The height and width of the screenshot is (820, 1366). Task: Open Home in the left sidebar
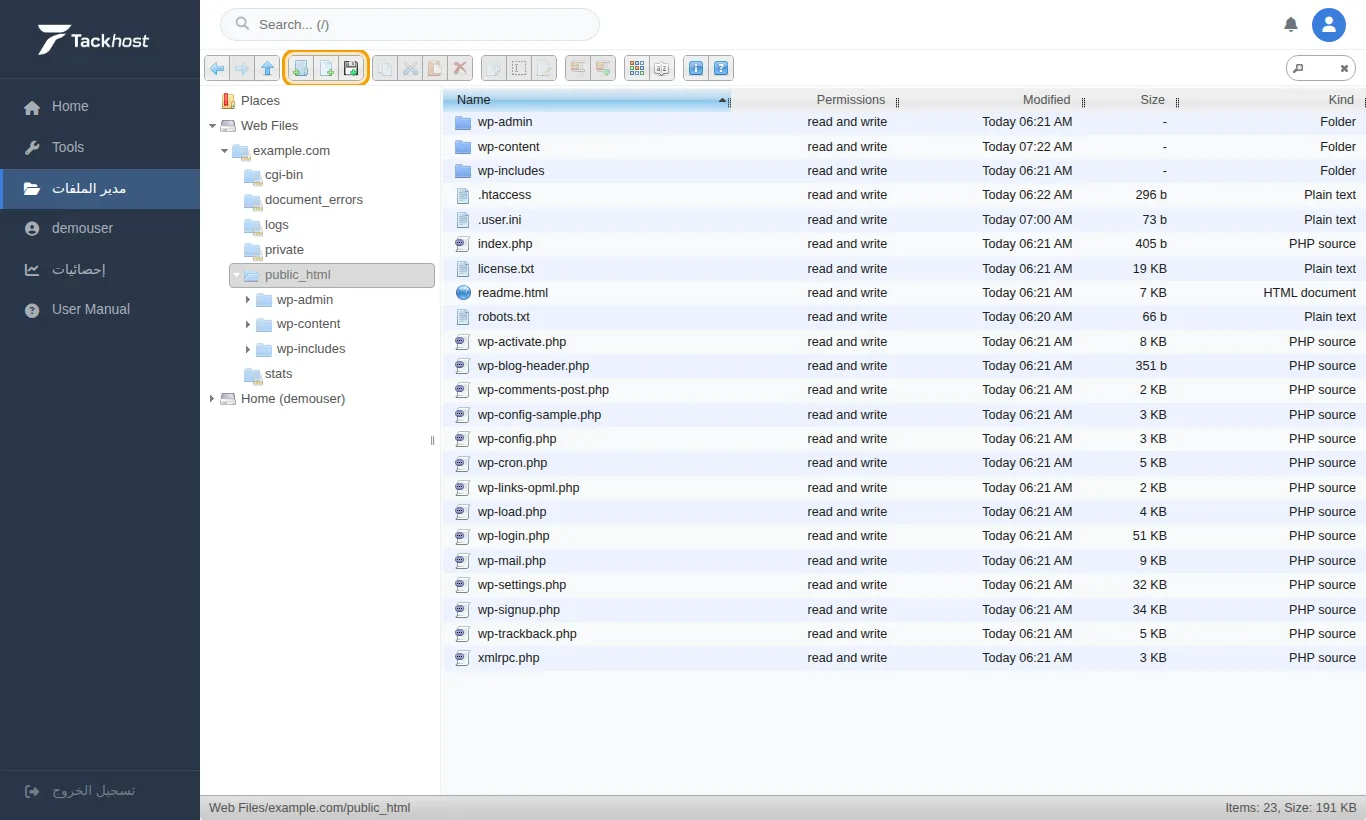pyautogui.click(x=100, y=106)
